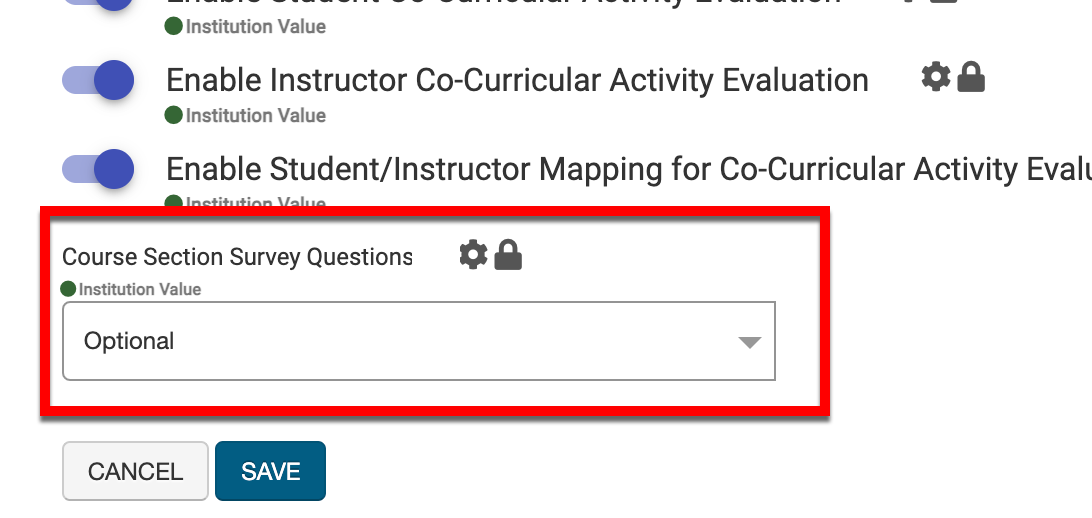Click Institution Value text under Instructor Evaluation setting
This screenshot has width=1092, height=518.
pos(255,115)
